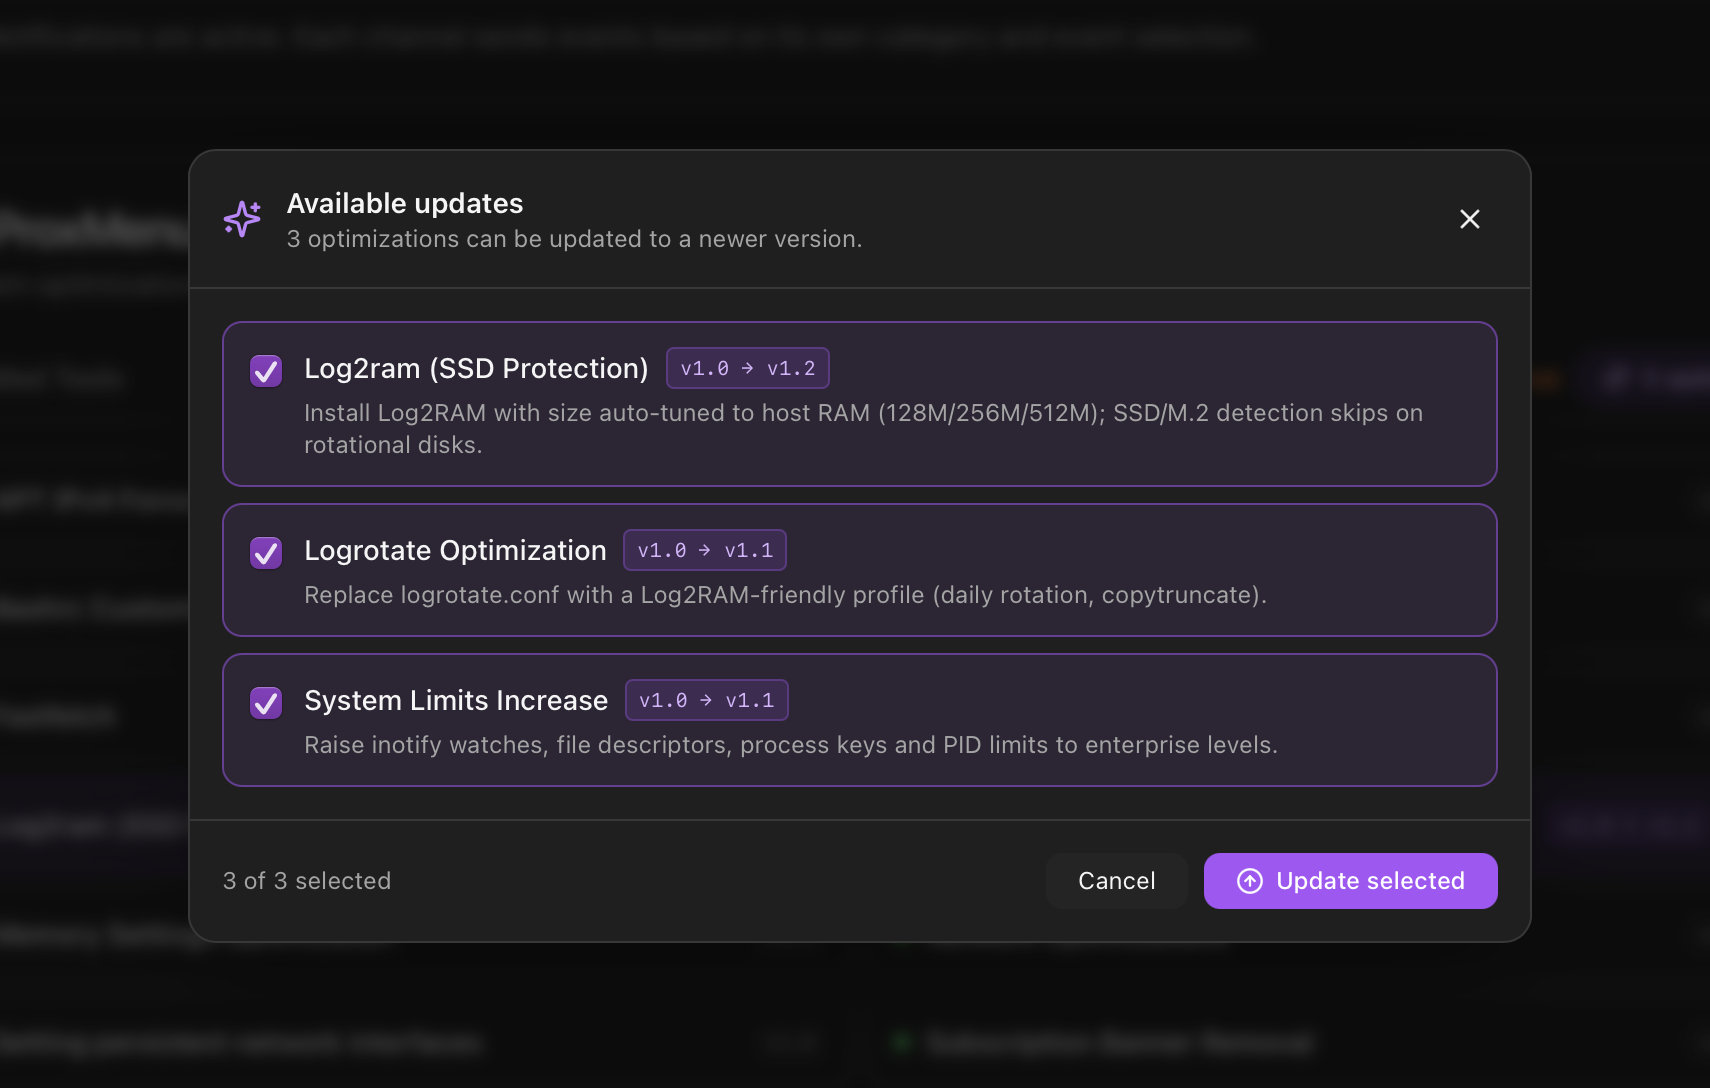Click the v1.0 → v1.2 version badge
This screenshot has width=1710, height=1088.
point(748,368)
